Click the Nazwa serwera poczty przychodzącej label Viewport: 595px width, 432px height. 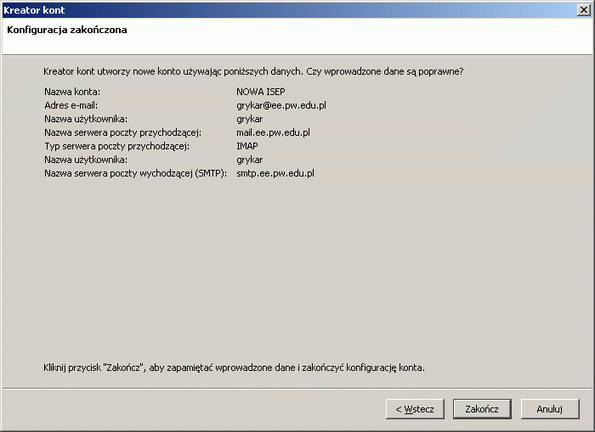click(x=123, y=133)
